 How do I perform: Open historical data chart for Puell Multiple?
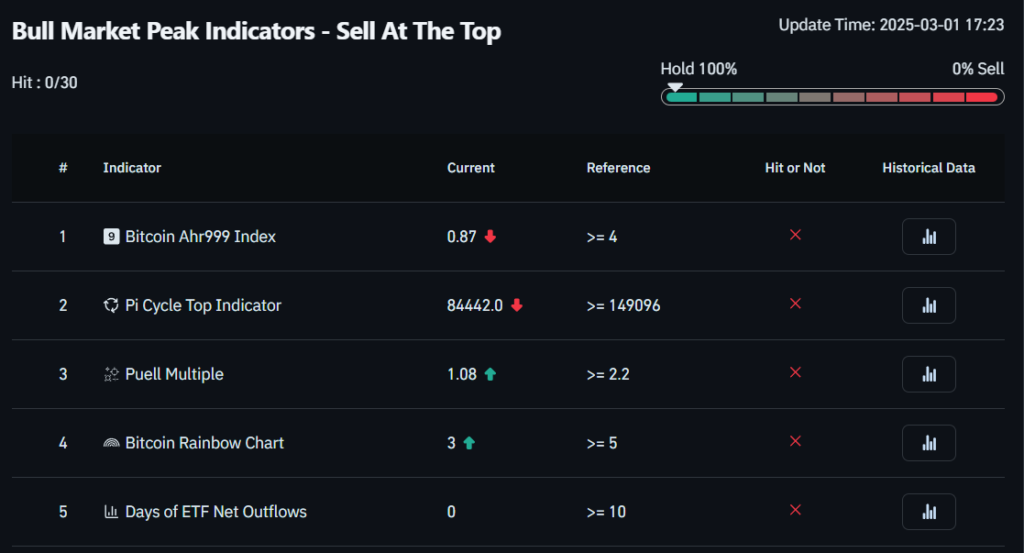pyautogui.click(x=928, y=374)
